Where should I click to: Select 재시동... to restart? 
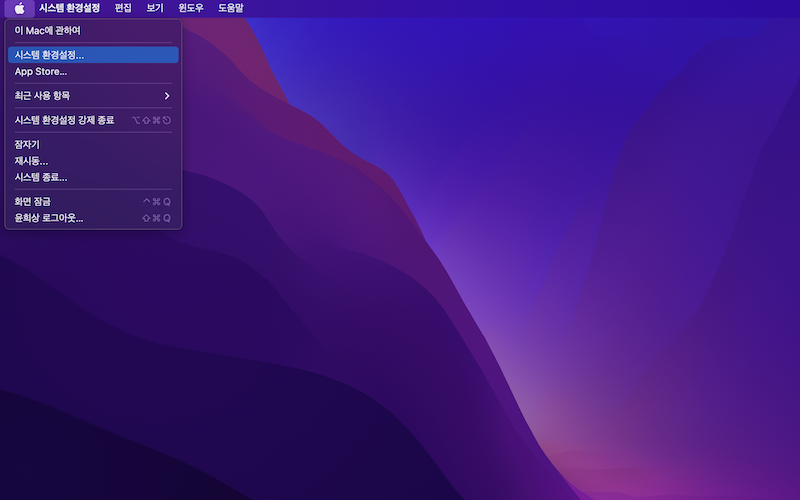[x=93, y=161]
